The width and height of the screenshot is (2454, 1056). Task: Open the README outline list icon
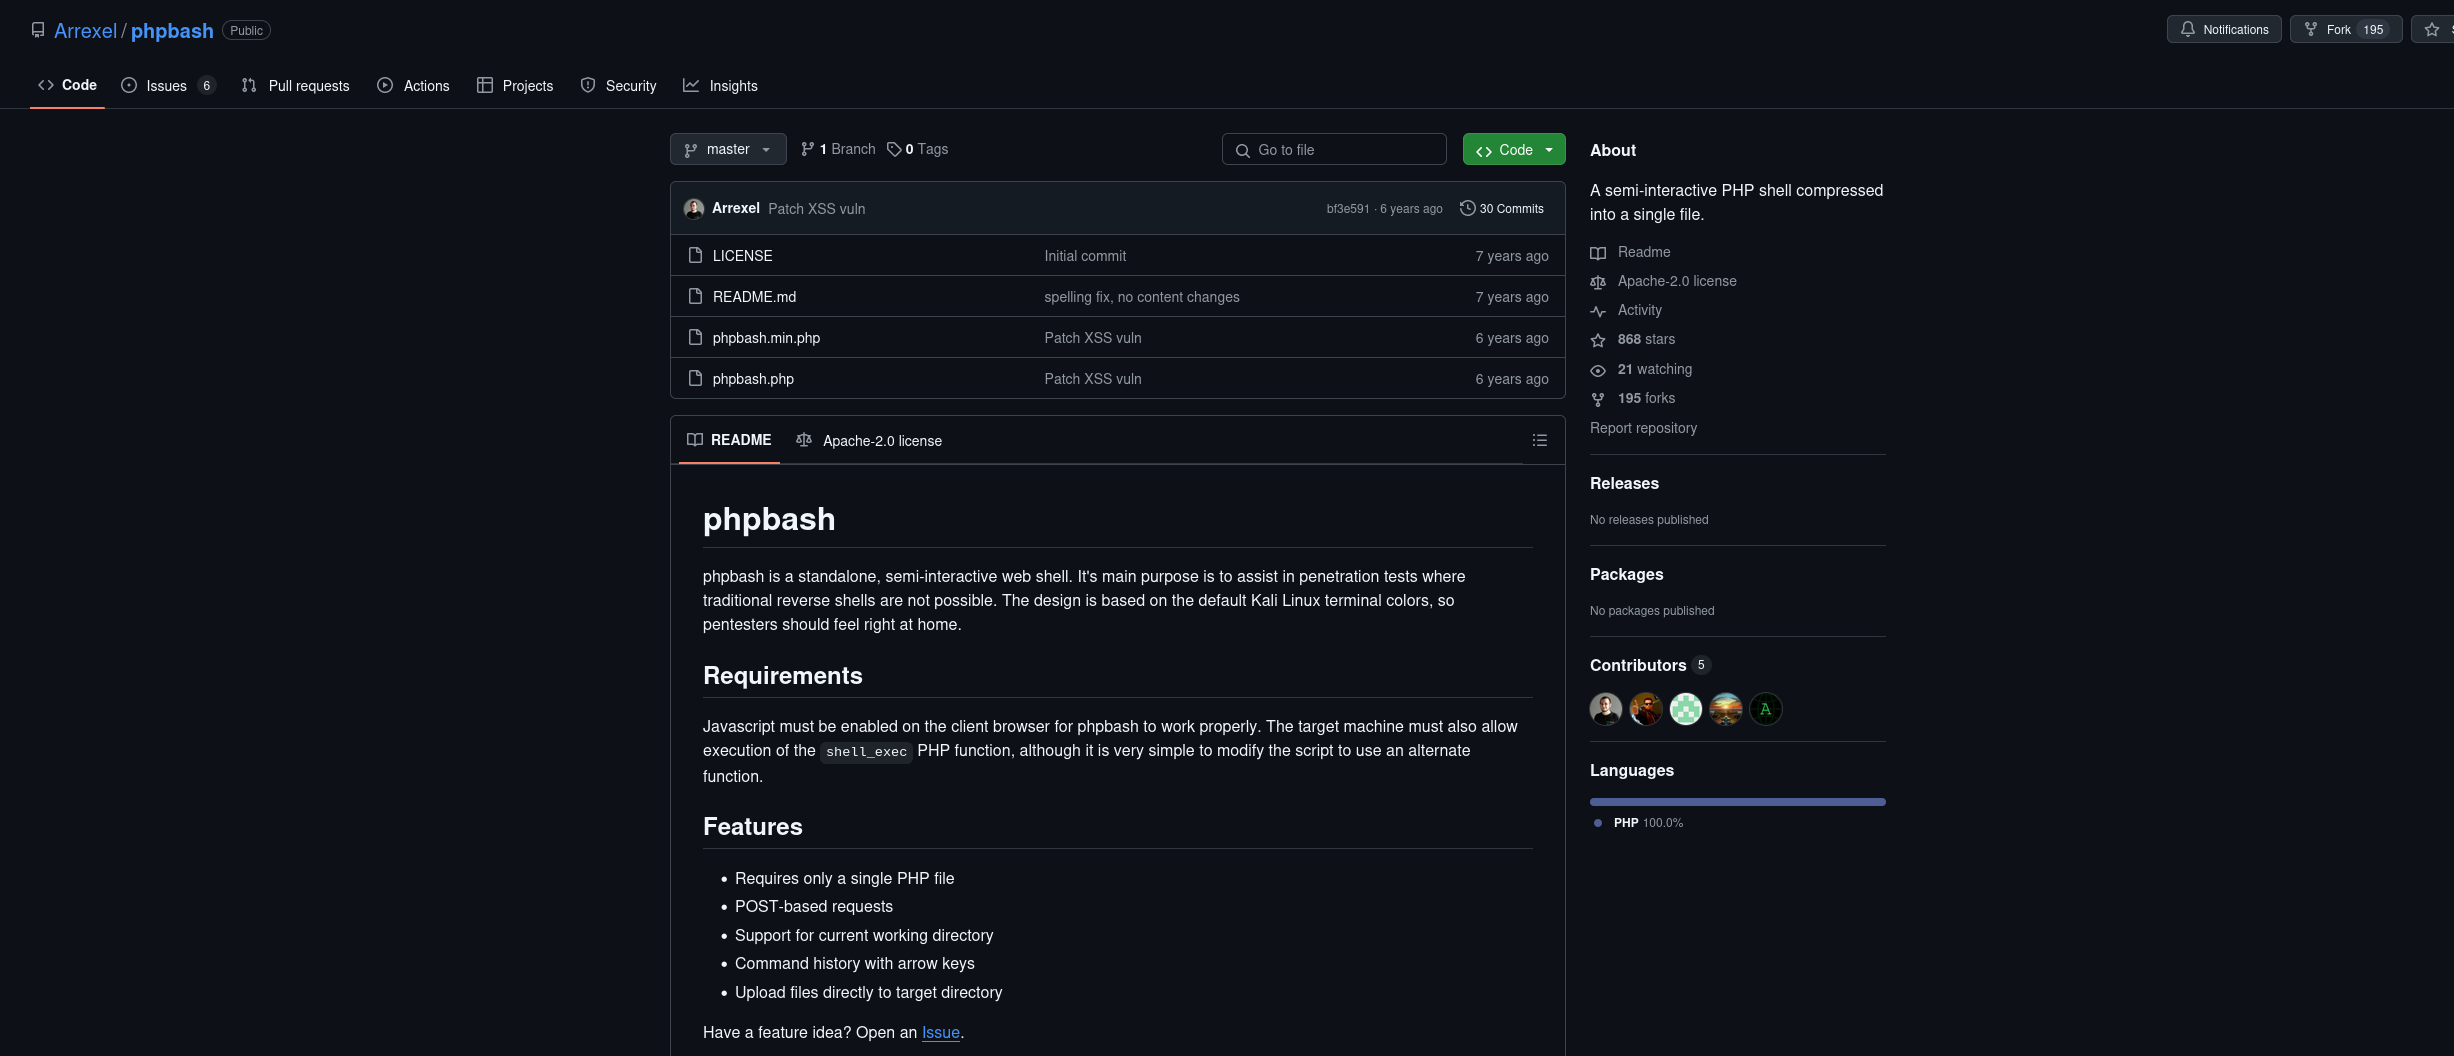click(1540, 440)
